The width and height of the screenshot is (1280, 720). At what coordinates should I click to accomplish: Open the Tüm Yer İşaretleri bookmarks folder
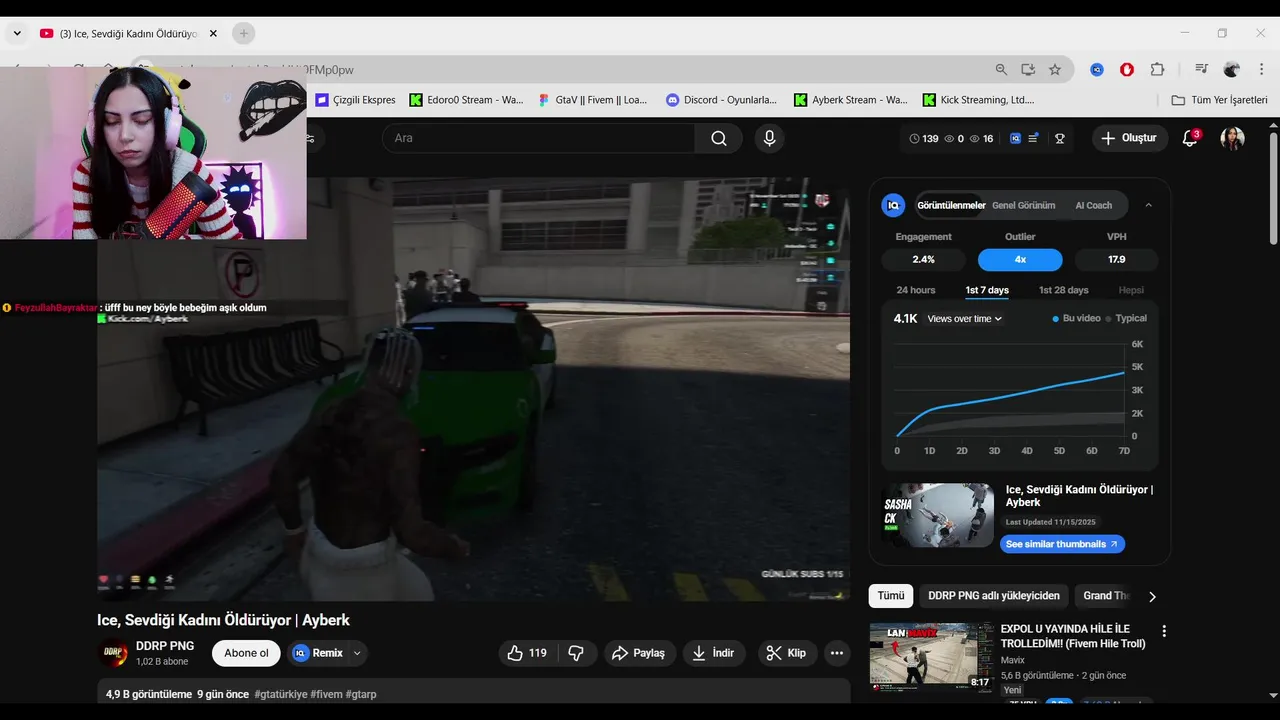tap(1219, 100)
